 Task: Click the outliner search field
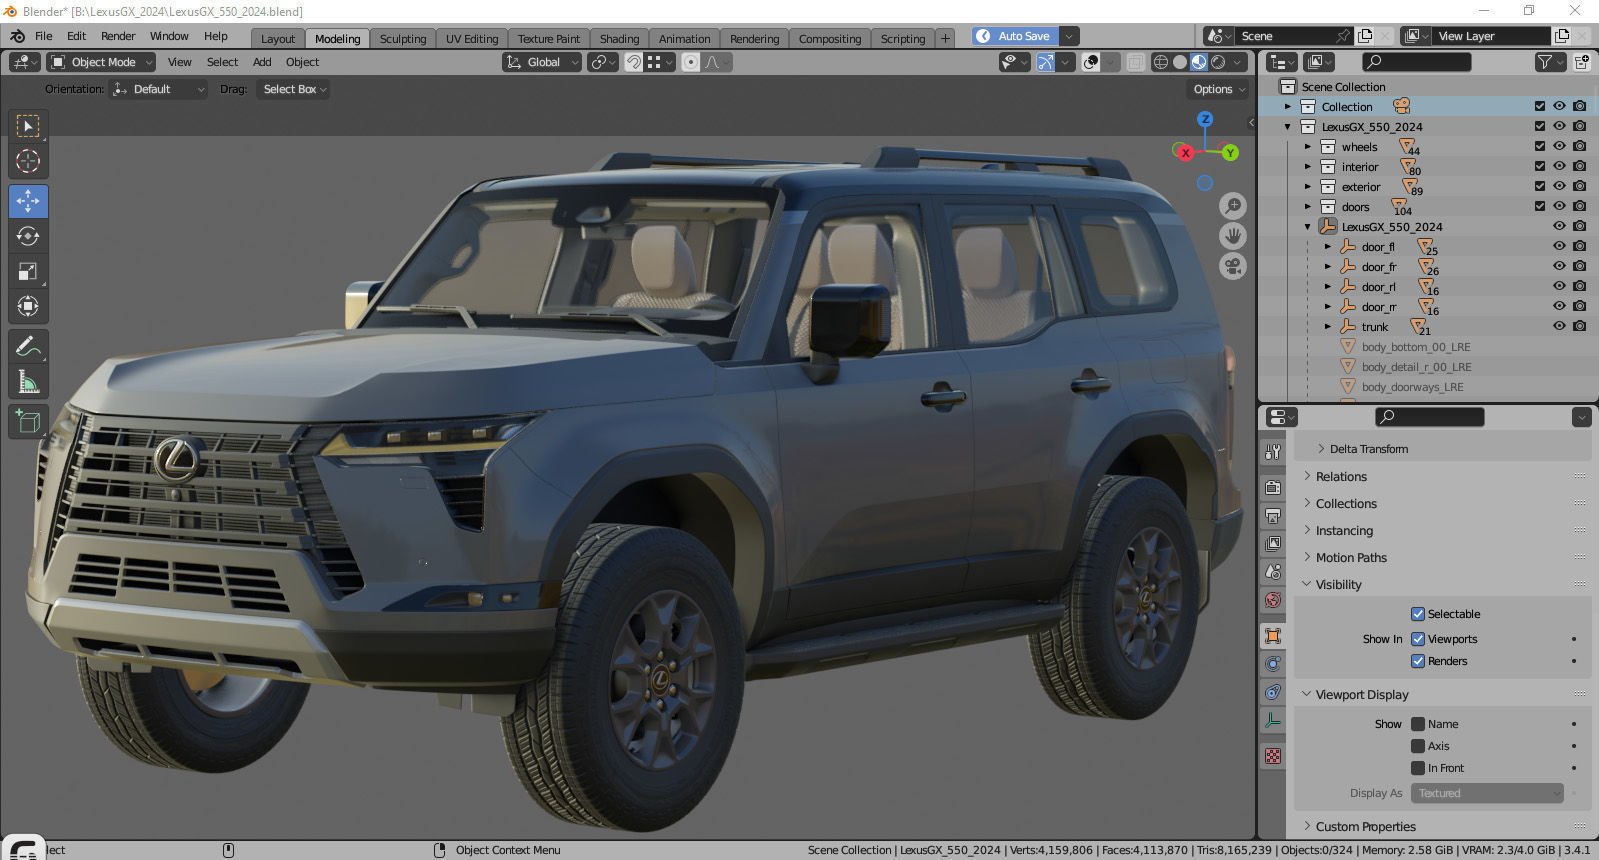click(1417, 62)
